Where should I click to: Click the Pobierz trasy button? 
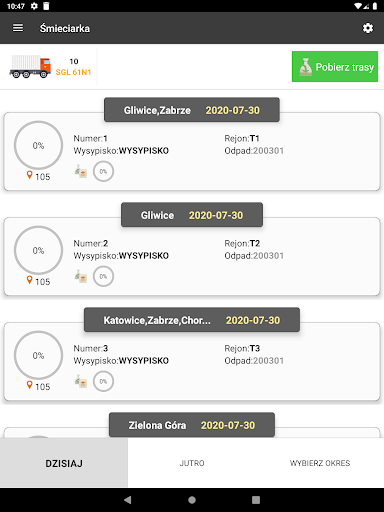click(x=335, y=66)
